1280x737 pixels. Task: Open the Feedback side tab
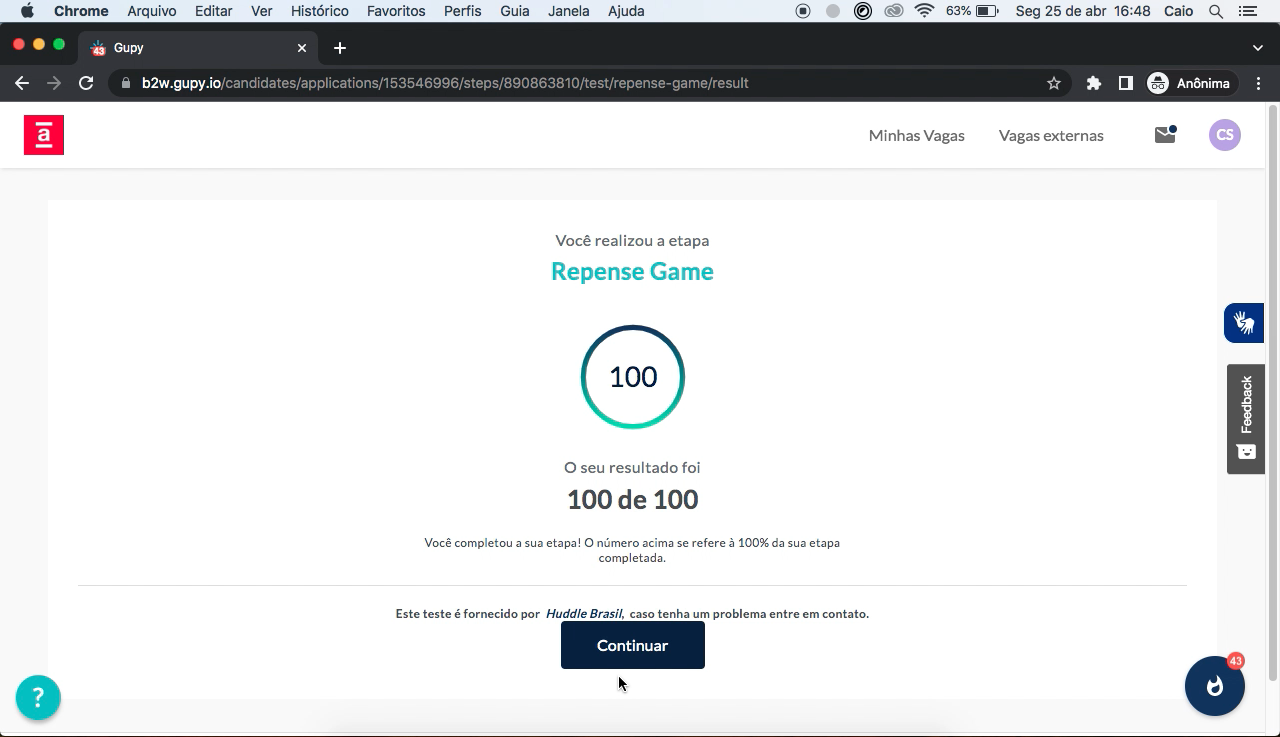(1246, 418)
